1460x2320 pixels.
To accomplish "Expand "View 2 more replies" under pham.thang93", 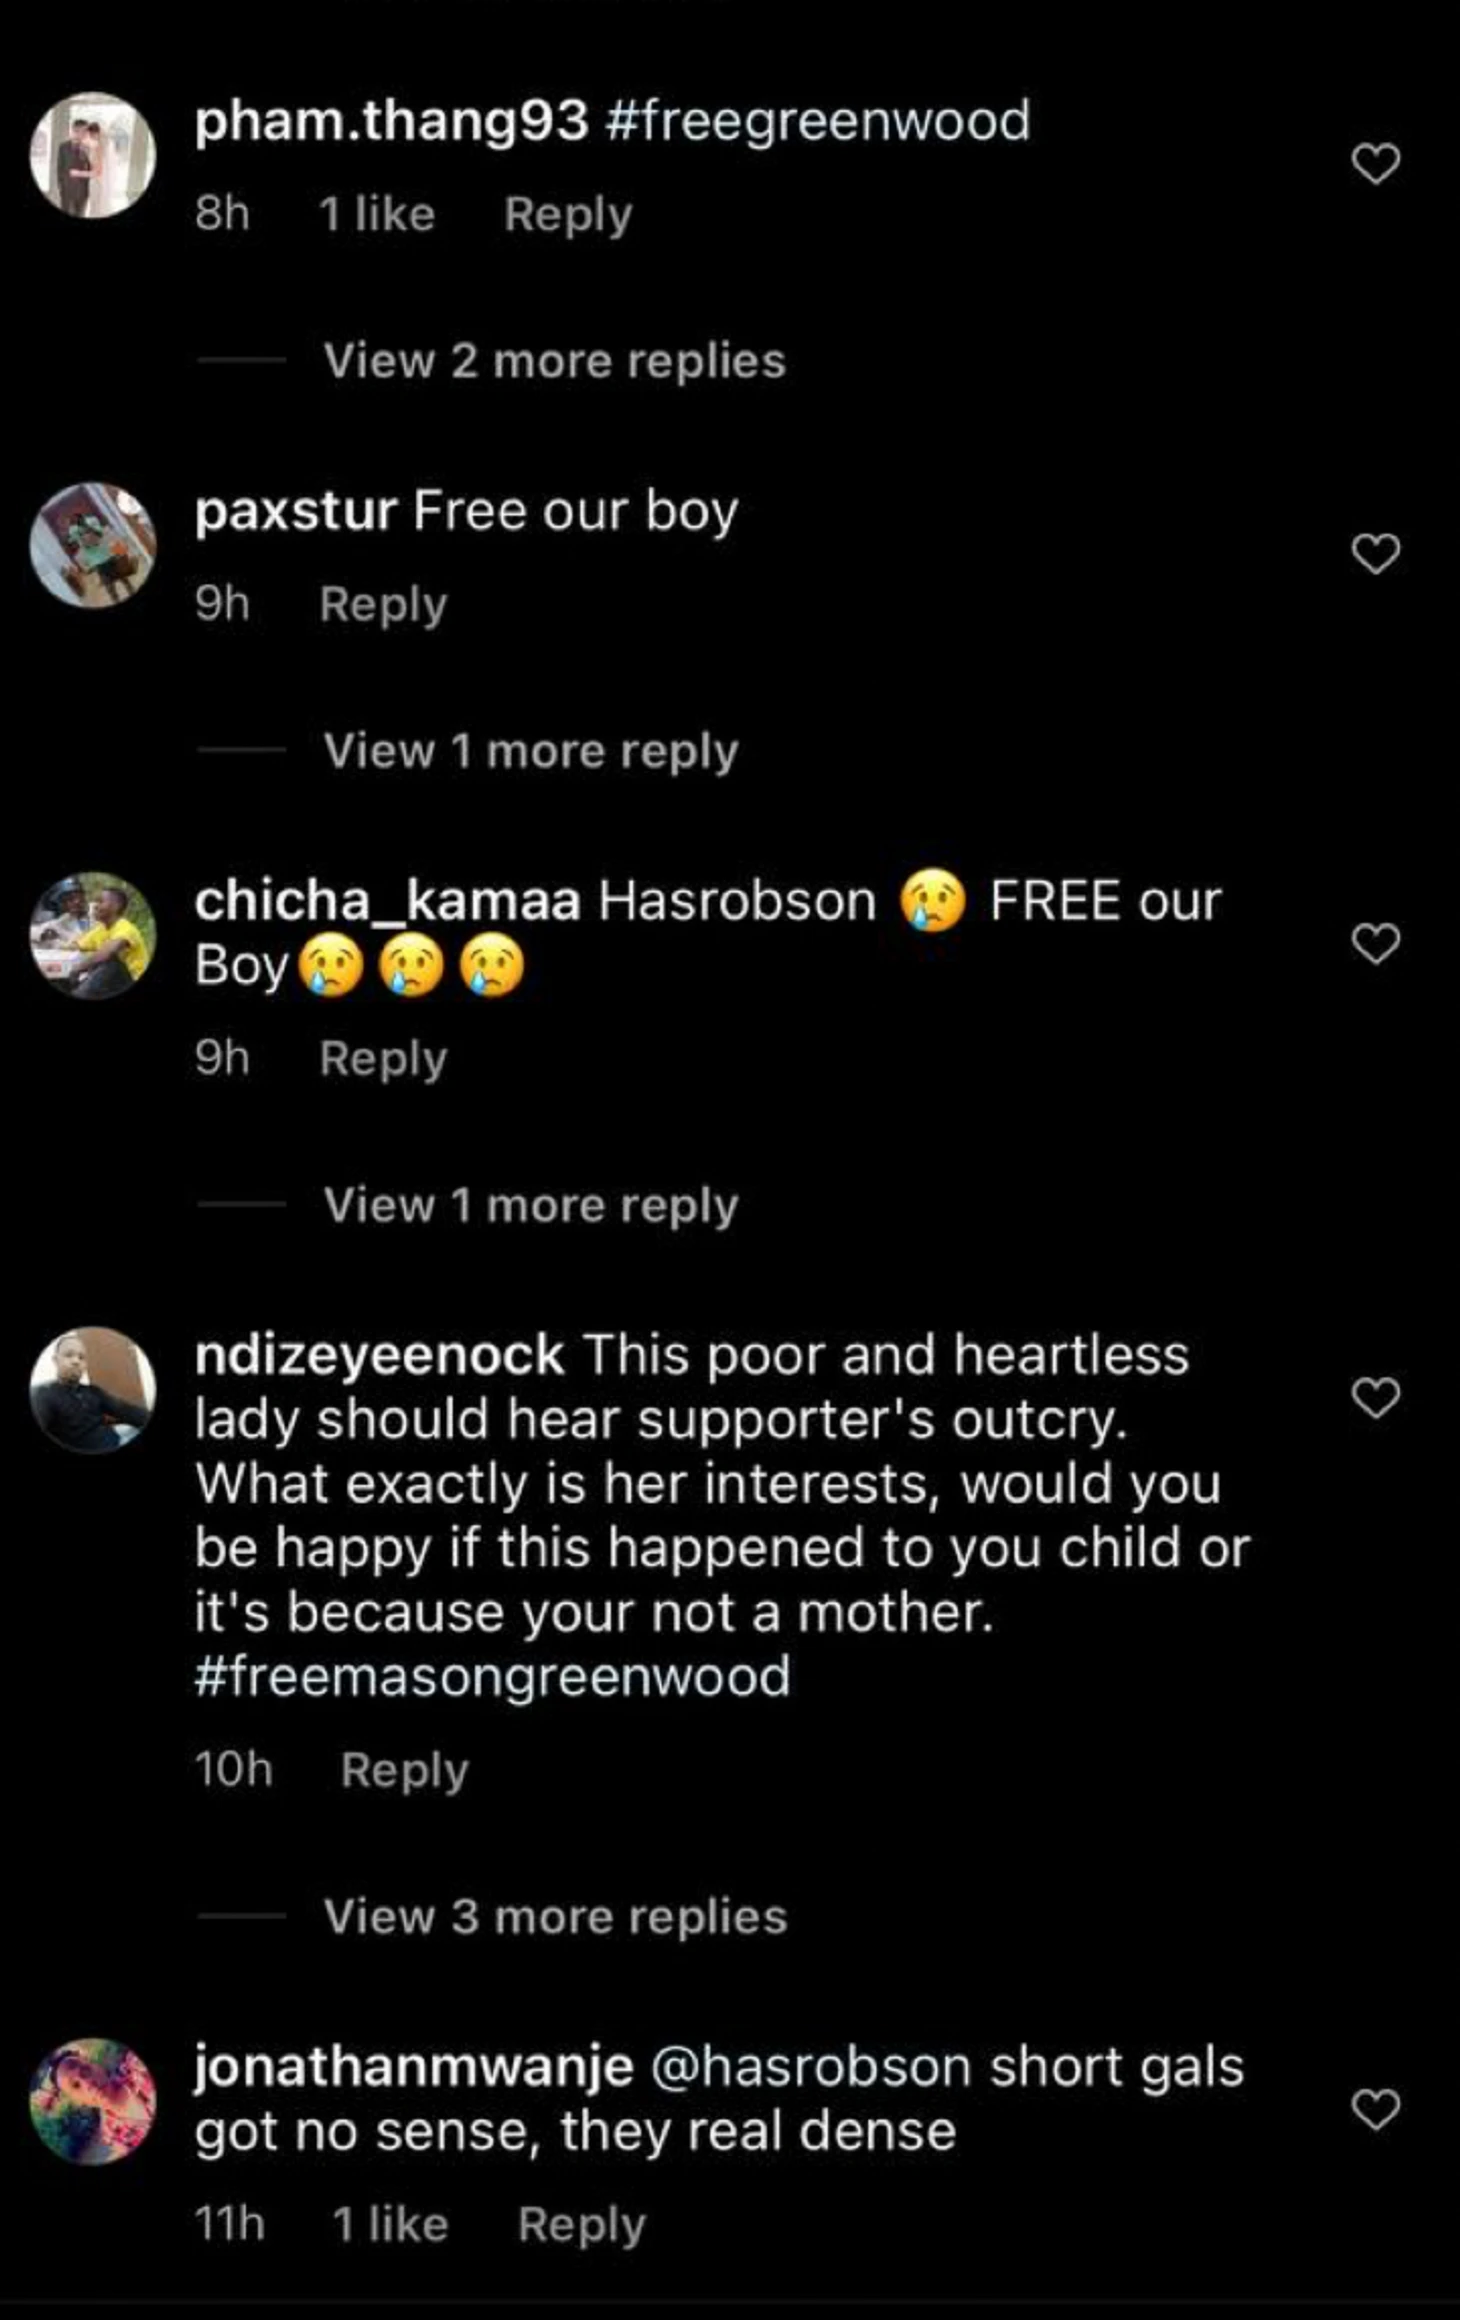I will click(555, 361).
